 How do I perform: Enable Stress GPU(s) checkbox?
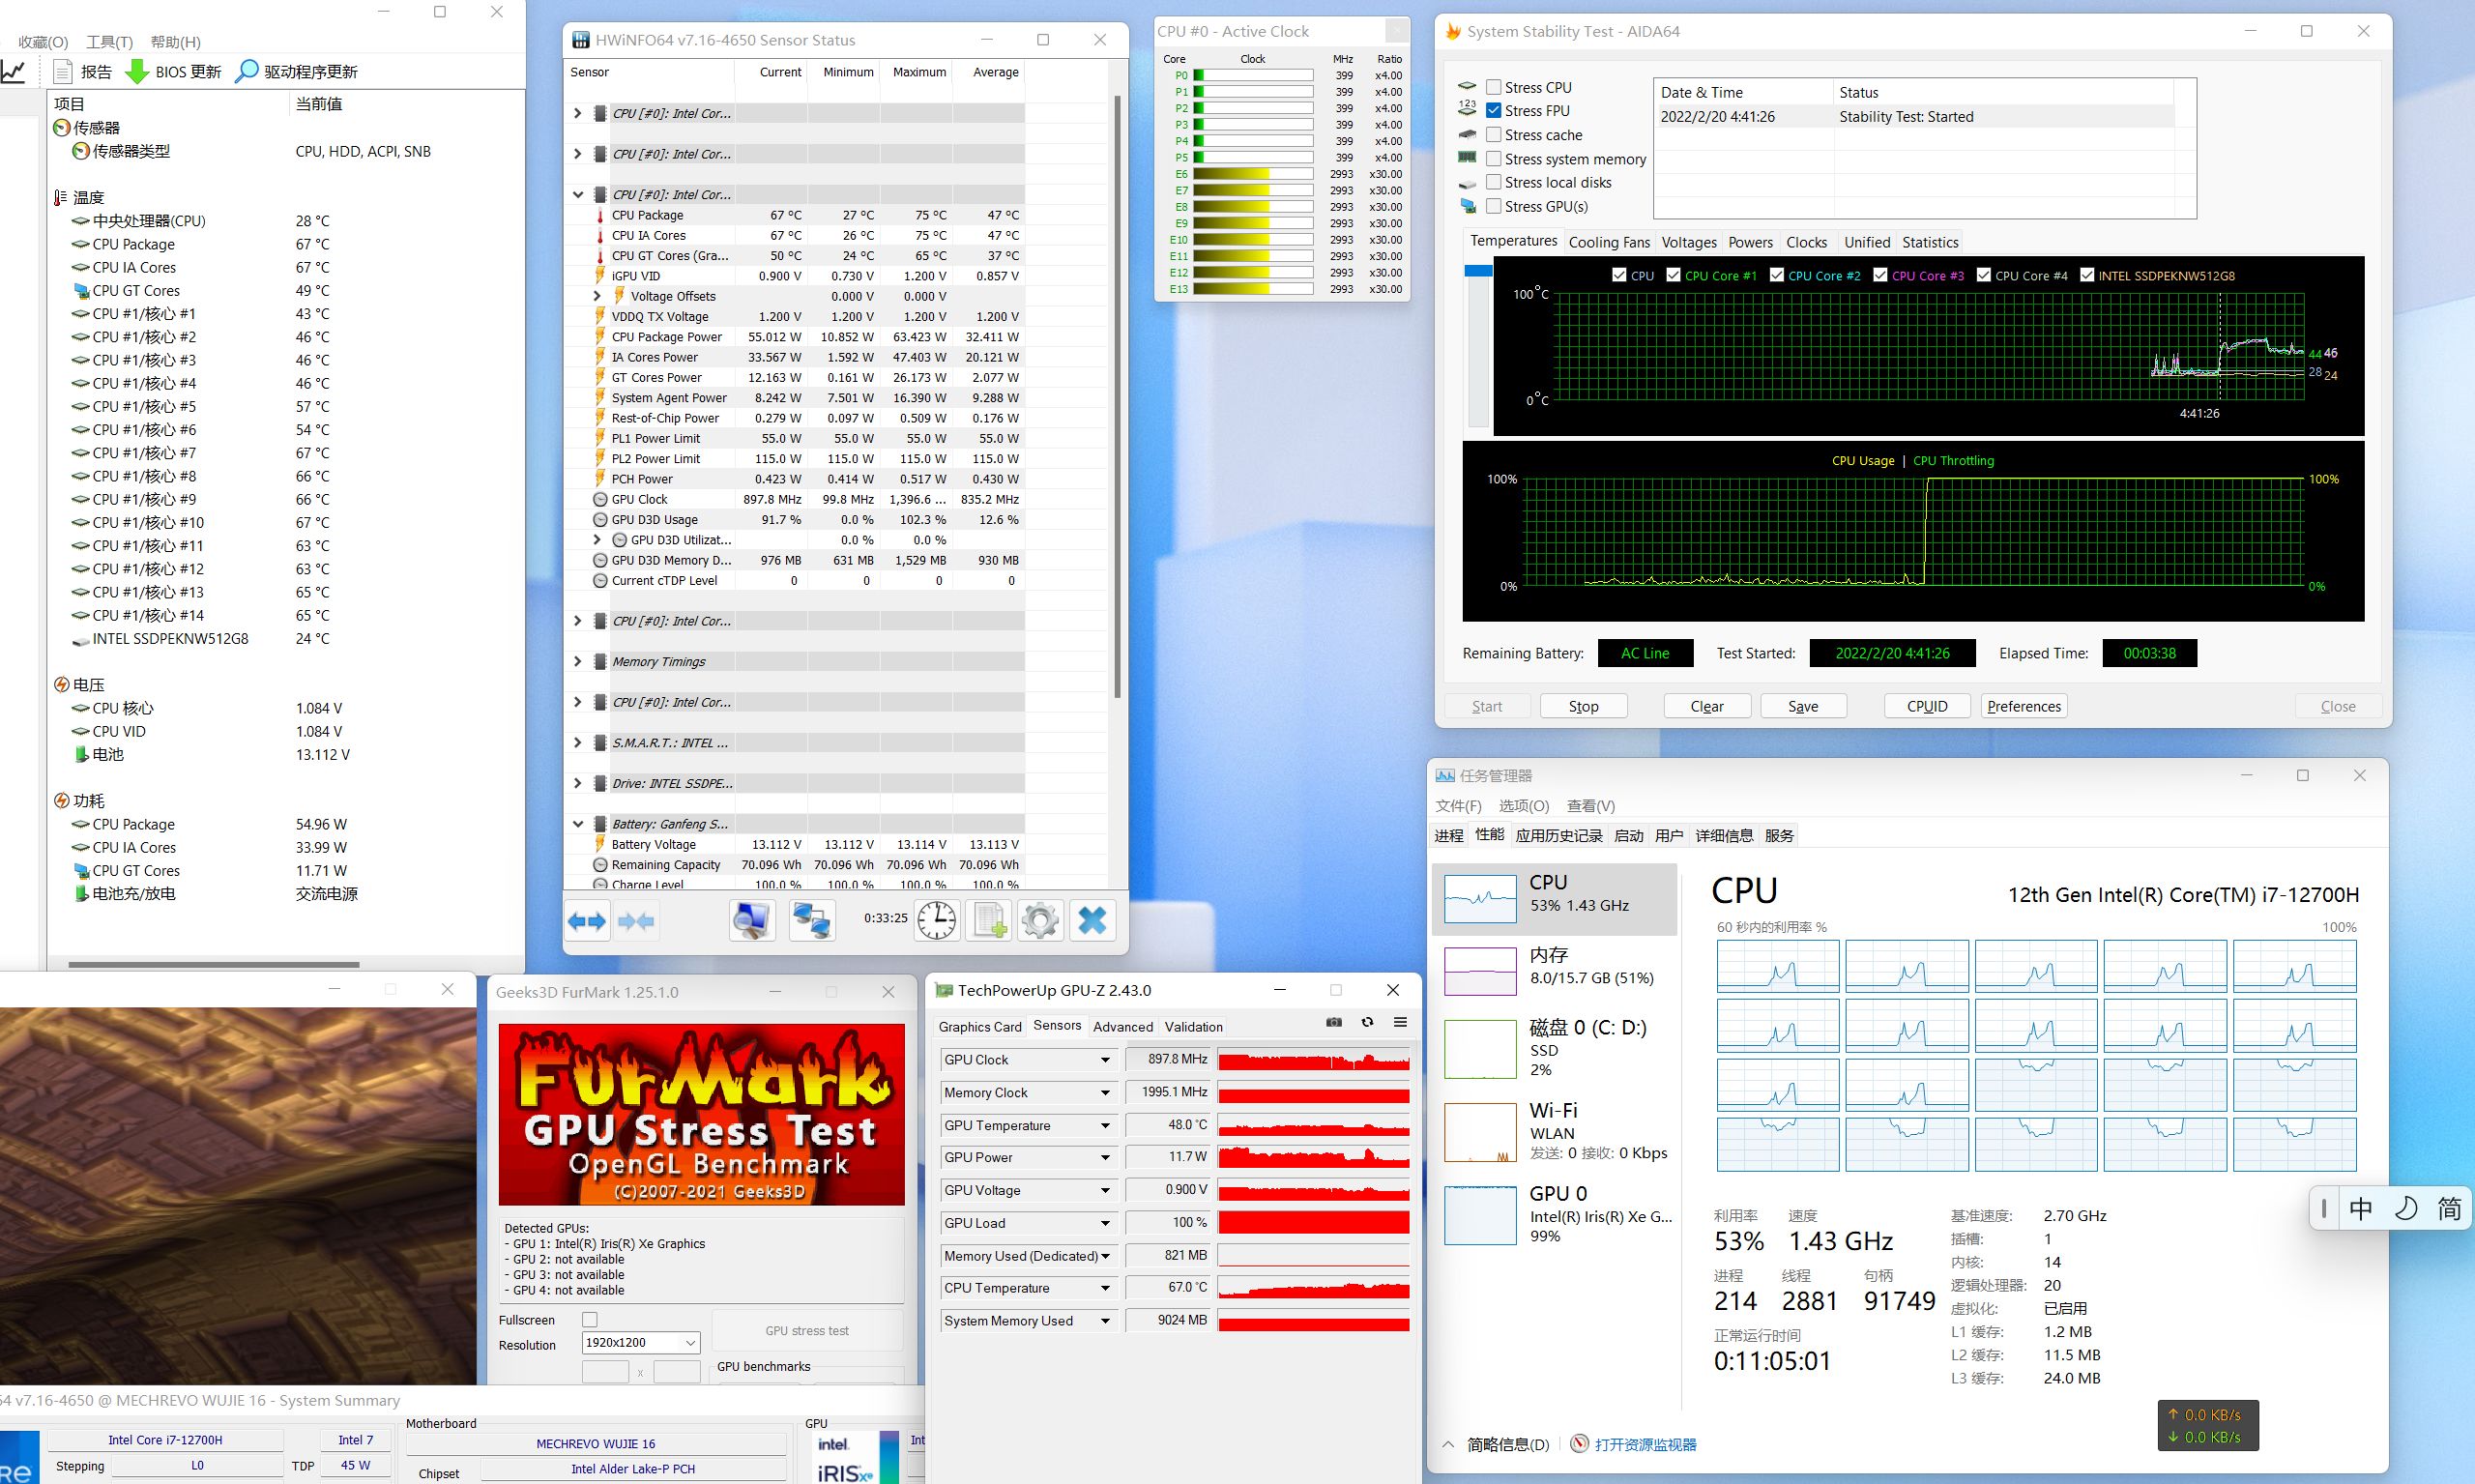click(x=1493, y=206)
